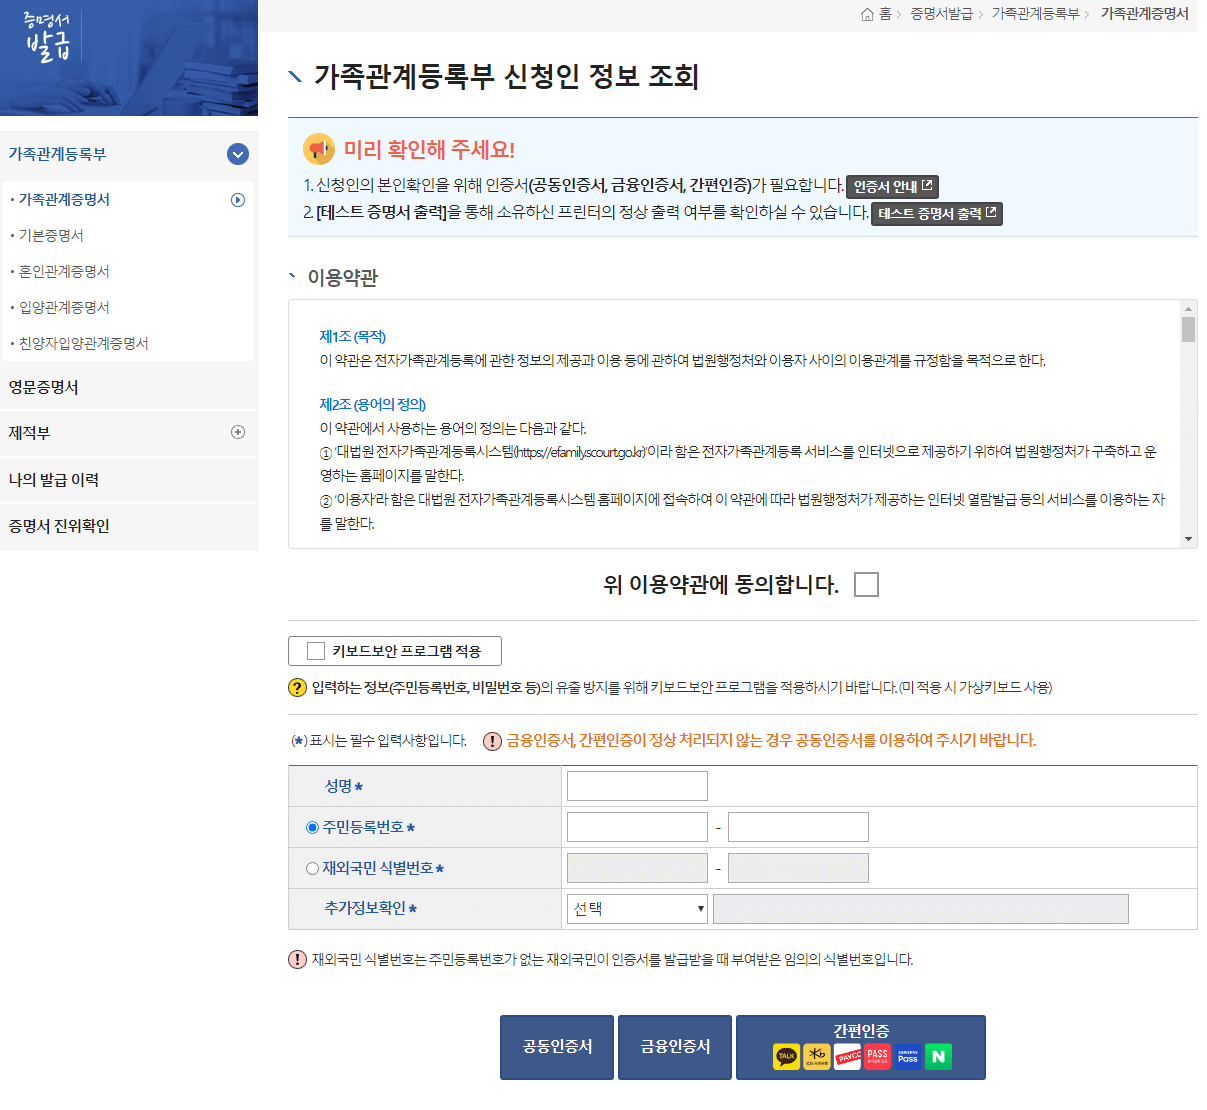The width and height of the screenshot is (1207, 1110).
Task: Select the Naver authentication icon
Action: click(x=938, y=1056)
